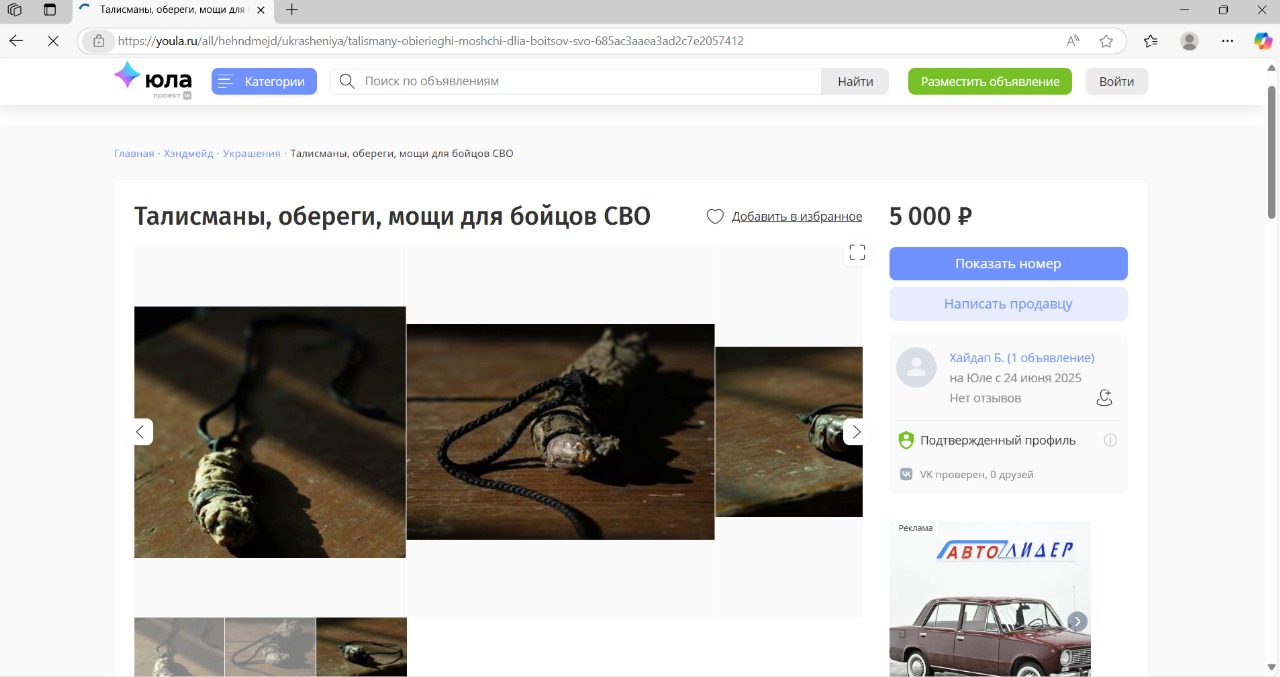This screenshot has height=677, width=1280.
Task: Open fullscreen photo view icon
Action: tap(857, 253)
